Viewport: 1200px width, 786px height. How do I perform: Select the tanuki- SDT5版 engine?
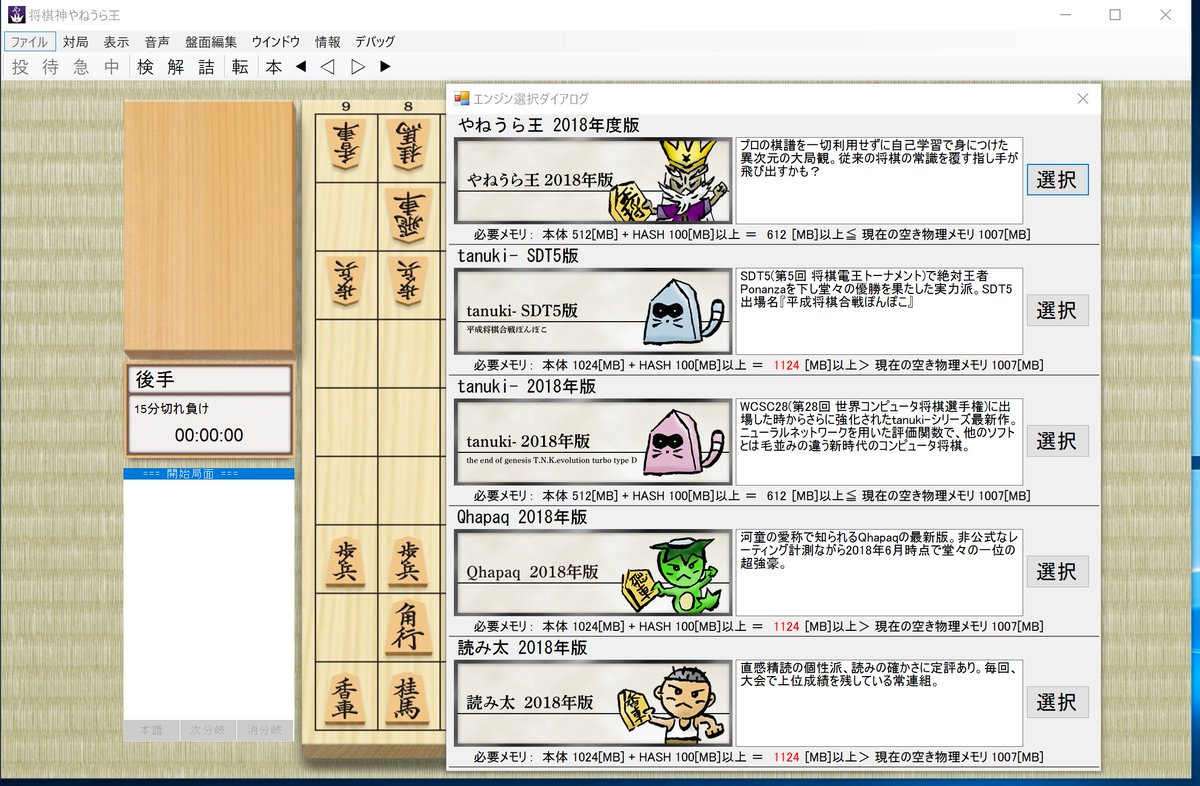pos(1058,310)
